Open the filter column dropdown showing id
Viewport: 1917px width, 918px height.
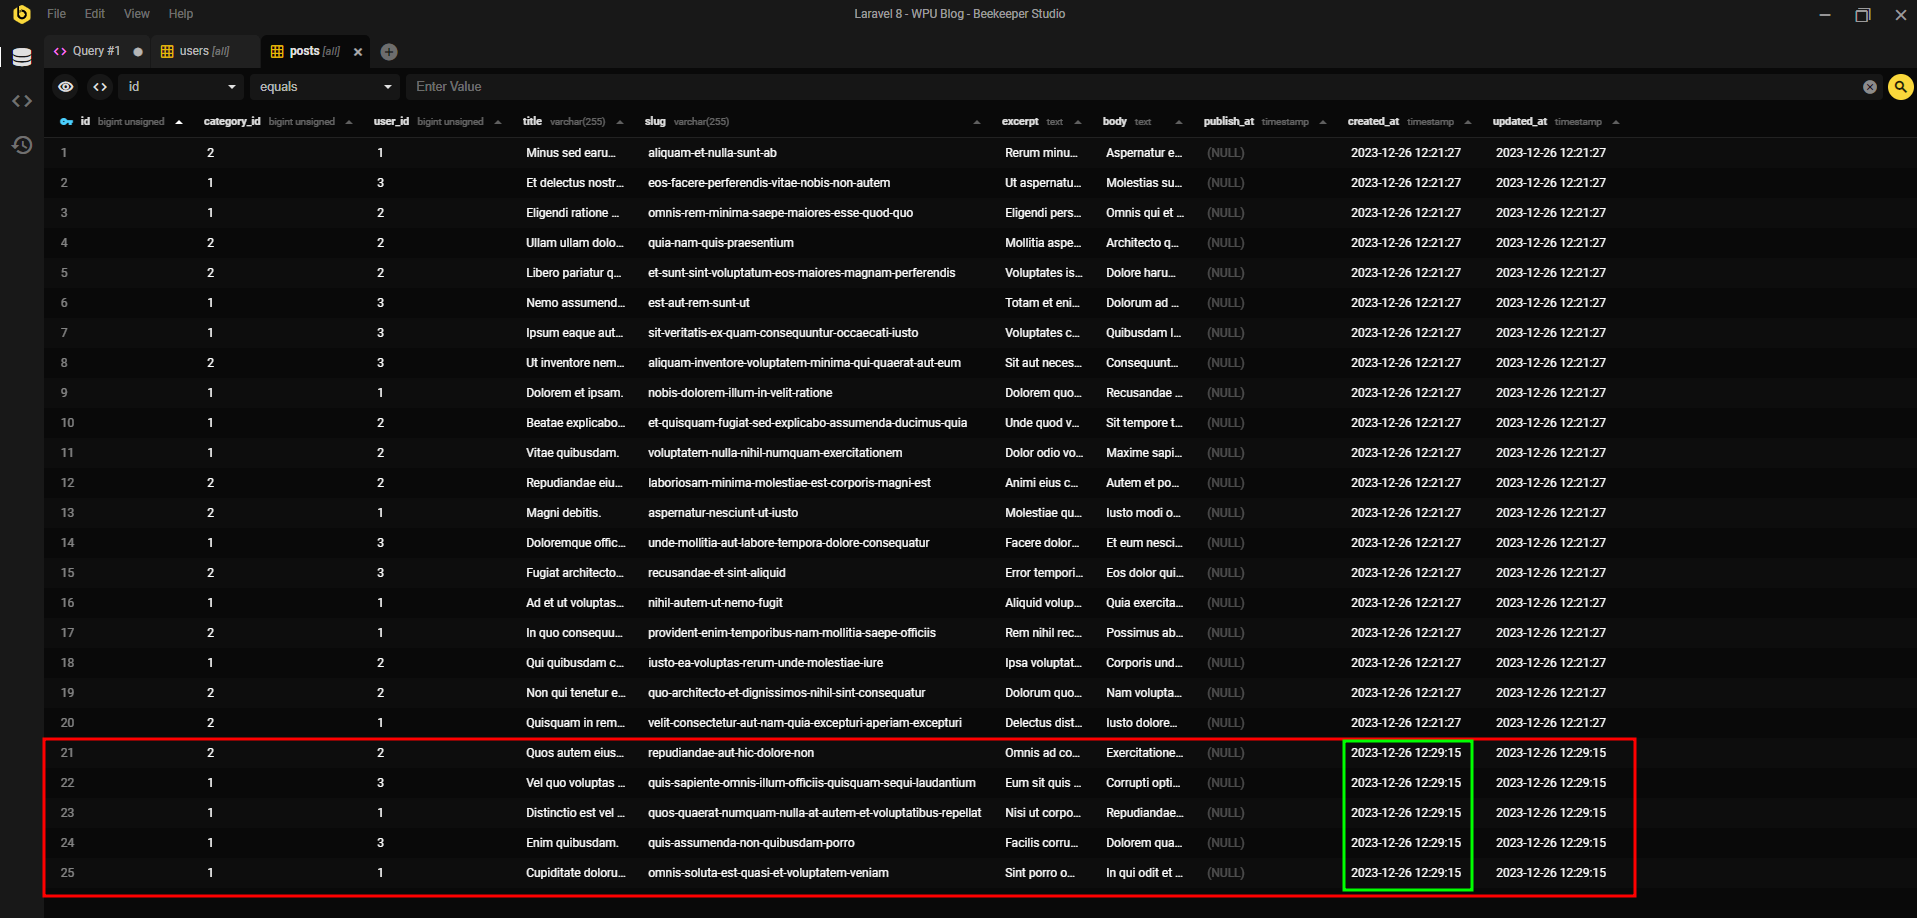coord(181,87)
